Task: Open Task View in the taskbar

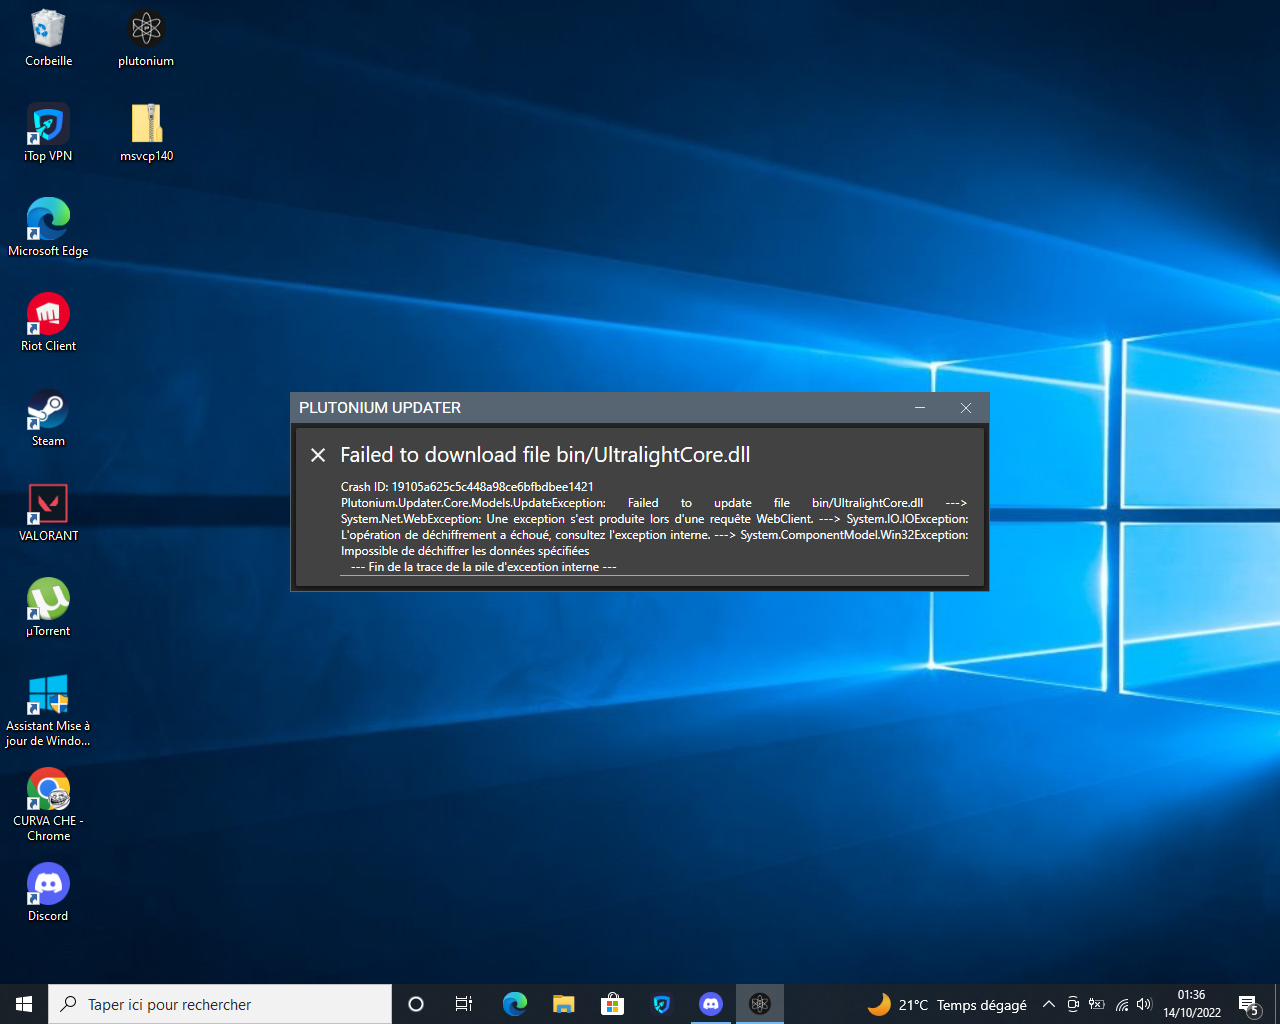Action: click(x=464, y=1004)
